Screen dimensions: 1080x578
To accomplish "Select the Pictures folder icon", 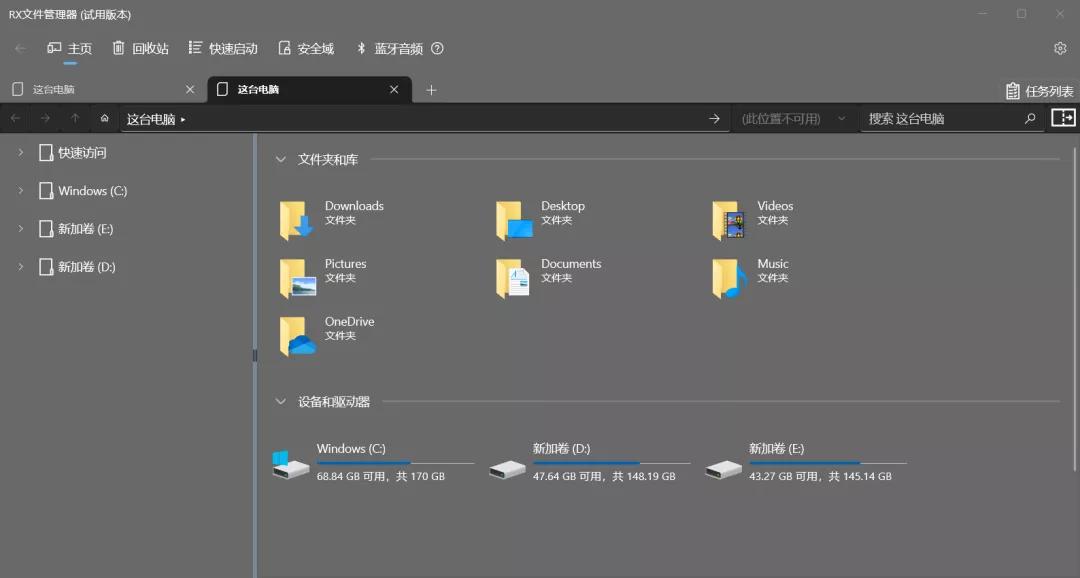I will click(298, 278).
